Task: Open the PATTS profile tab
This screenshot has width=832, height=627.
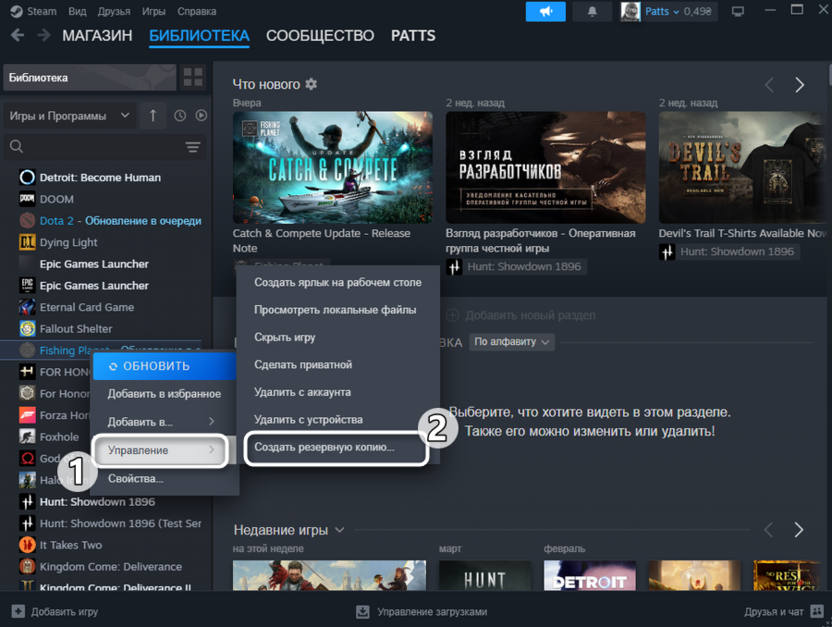Action: [x=413, y=36]
